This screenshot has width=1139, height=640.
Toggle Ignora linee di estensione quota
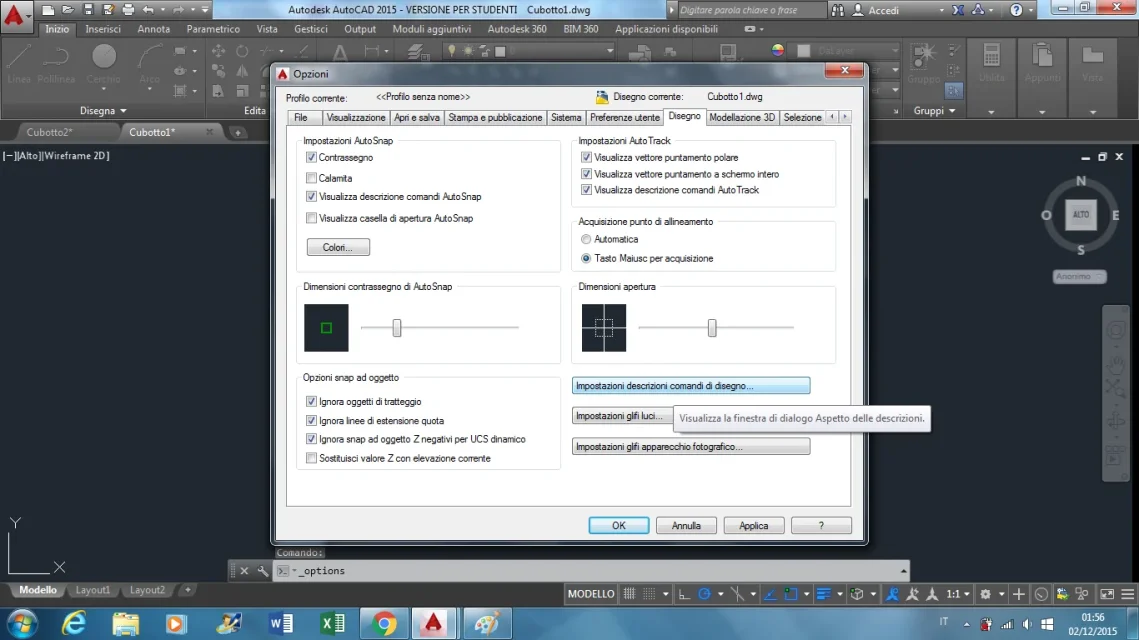[312, 421]
